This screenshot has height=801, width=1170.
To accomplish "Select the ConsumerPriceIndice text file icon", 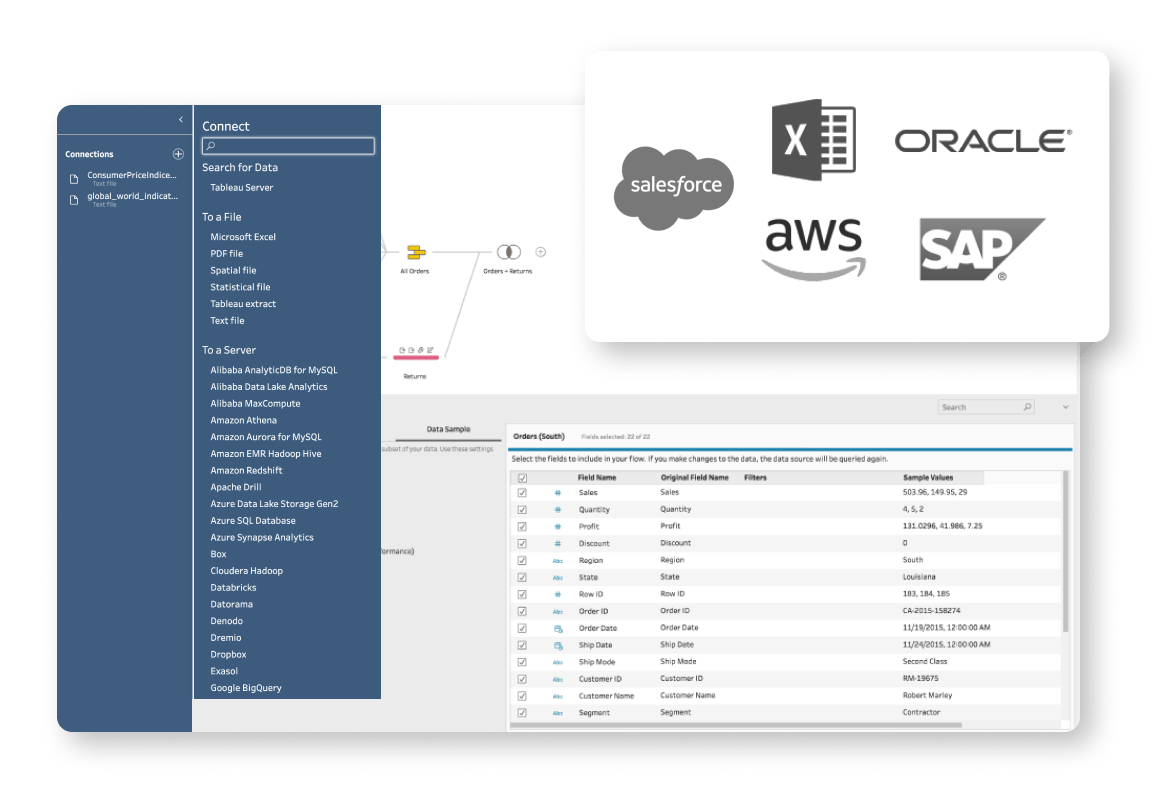I will coord(74,179).
